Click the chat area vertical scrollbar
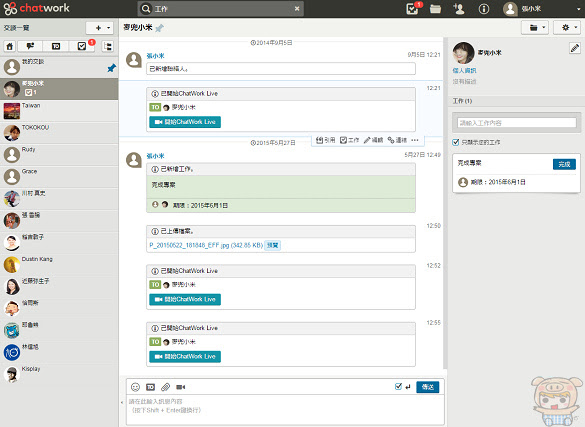The height and width of the screenshot is (427, 585). pos(445,203)
